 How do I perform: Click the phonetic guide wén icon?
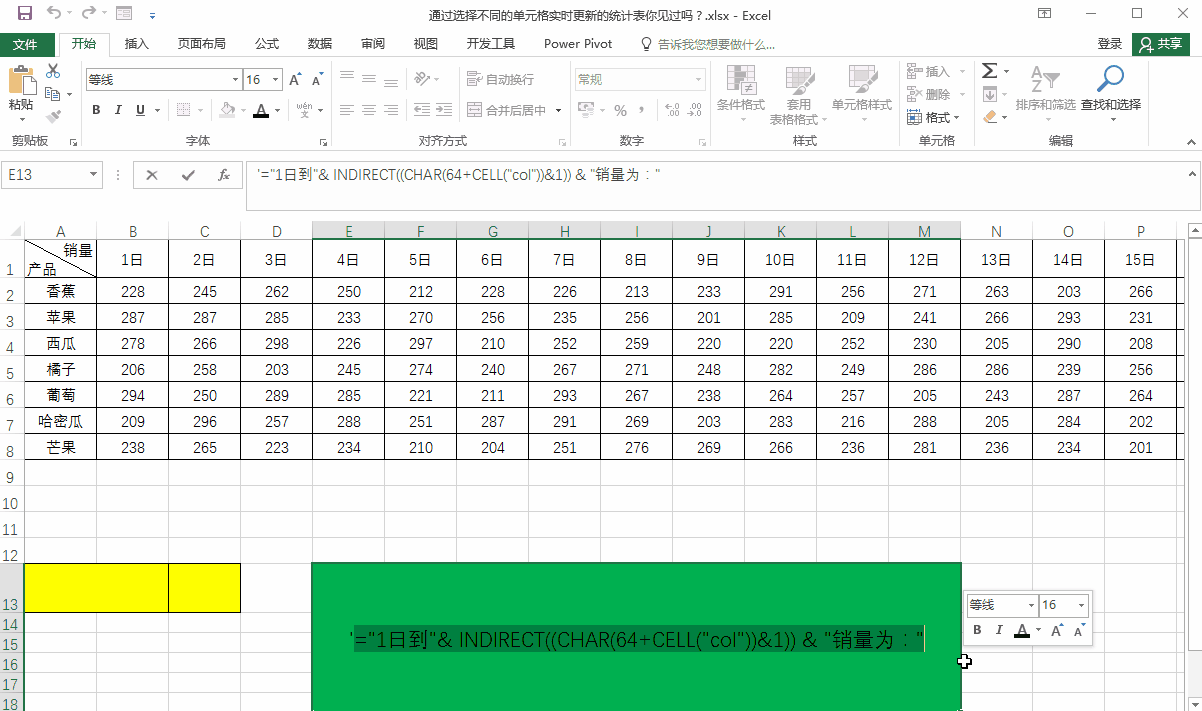click(304, 109)
